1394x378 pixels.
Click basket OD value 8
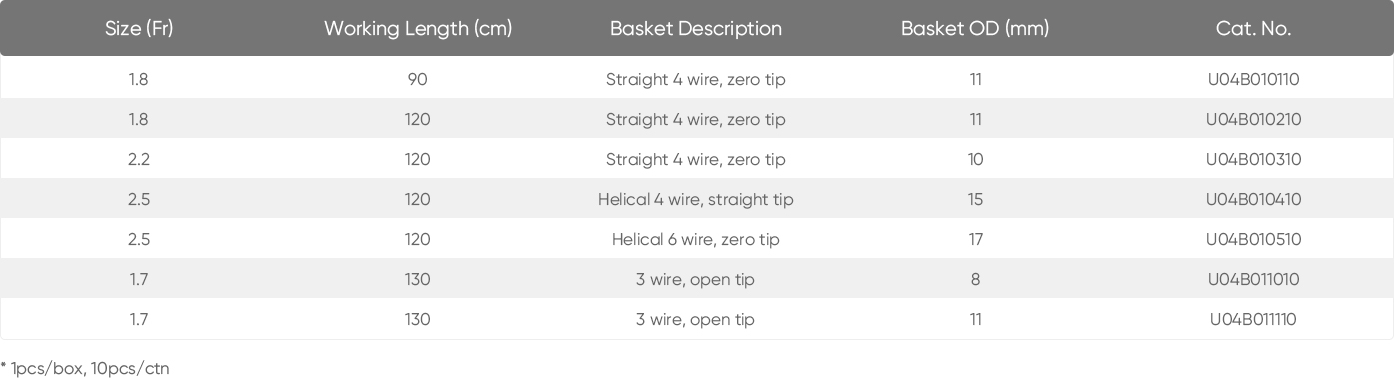tap(975, 279)
